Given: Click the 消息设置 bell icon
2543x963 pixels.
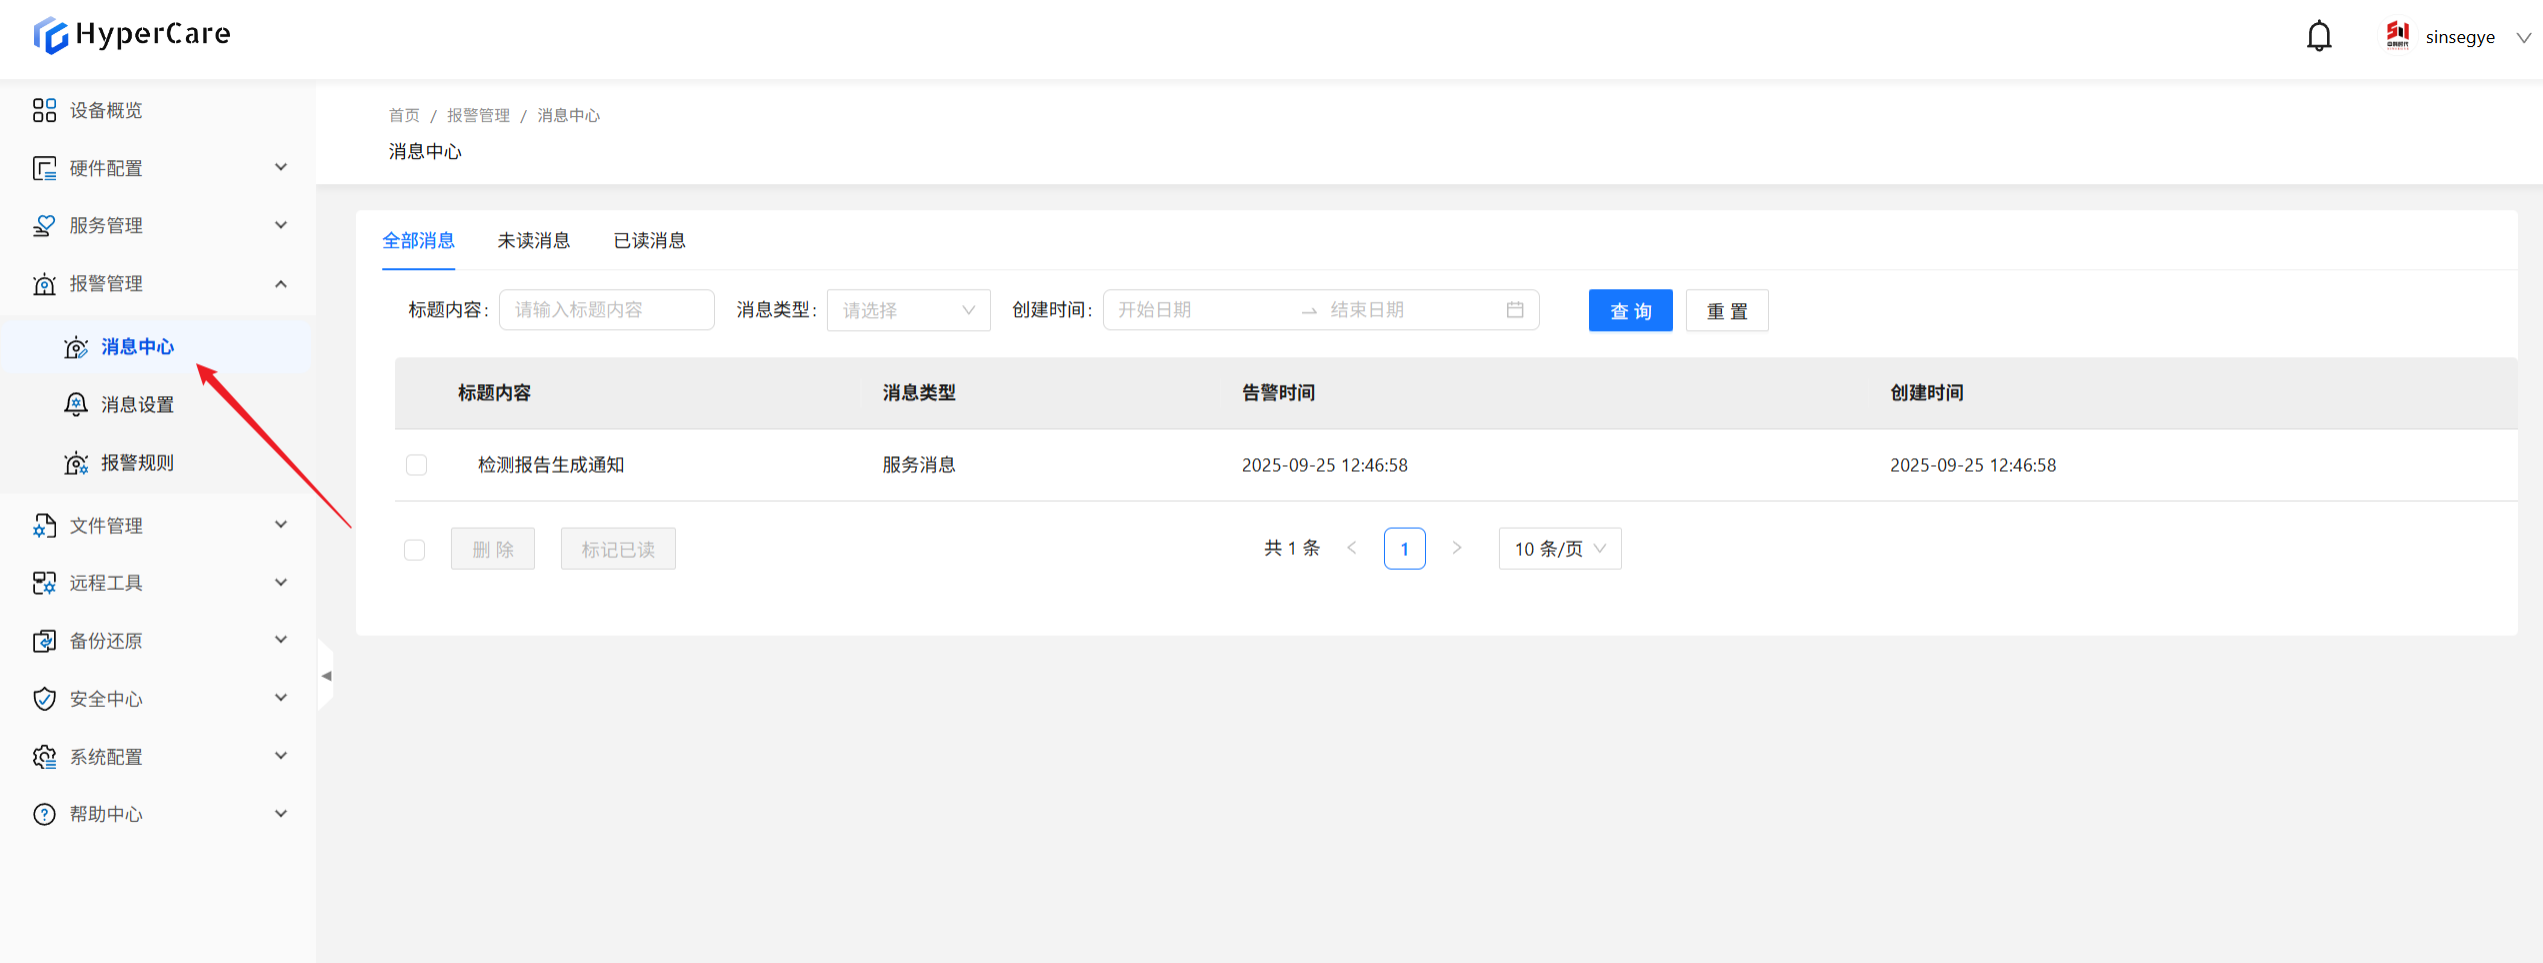Looking at the screenshot, I should click(x=76, y=405).
